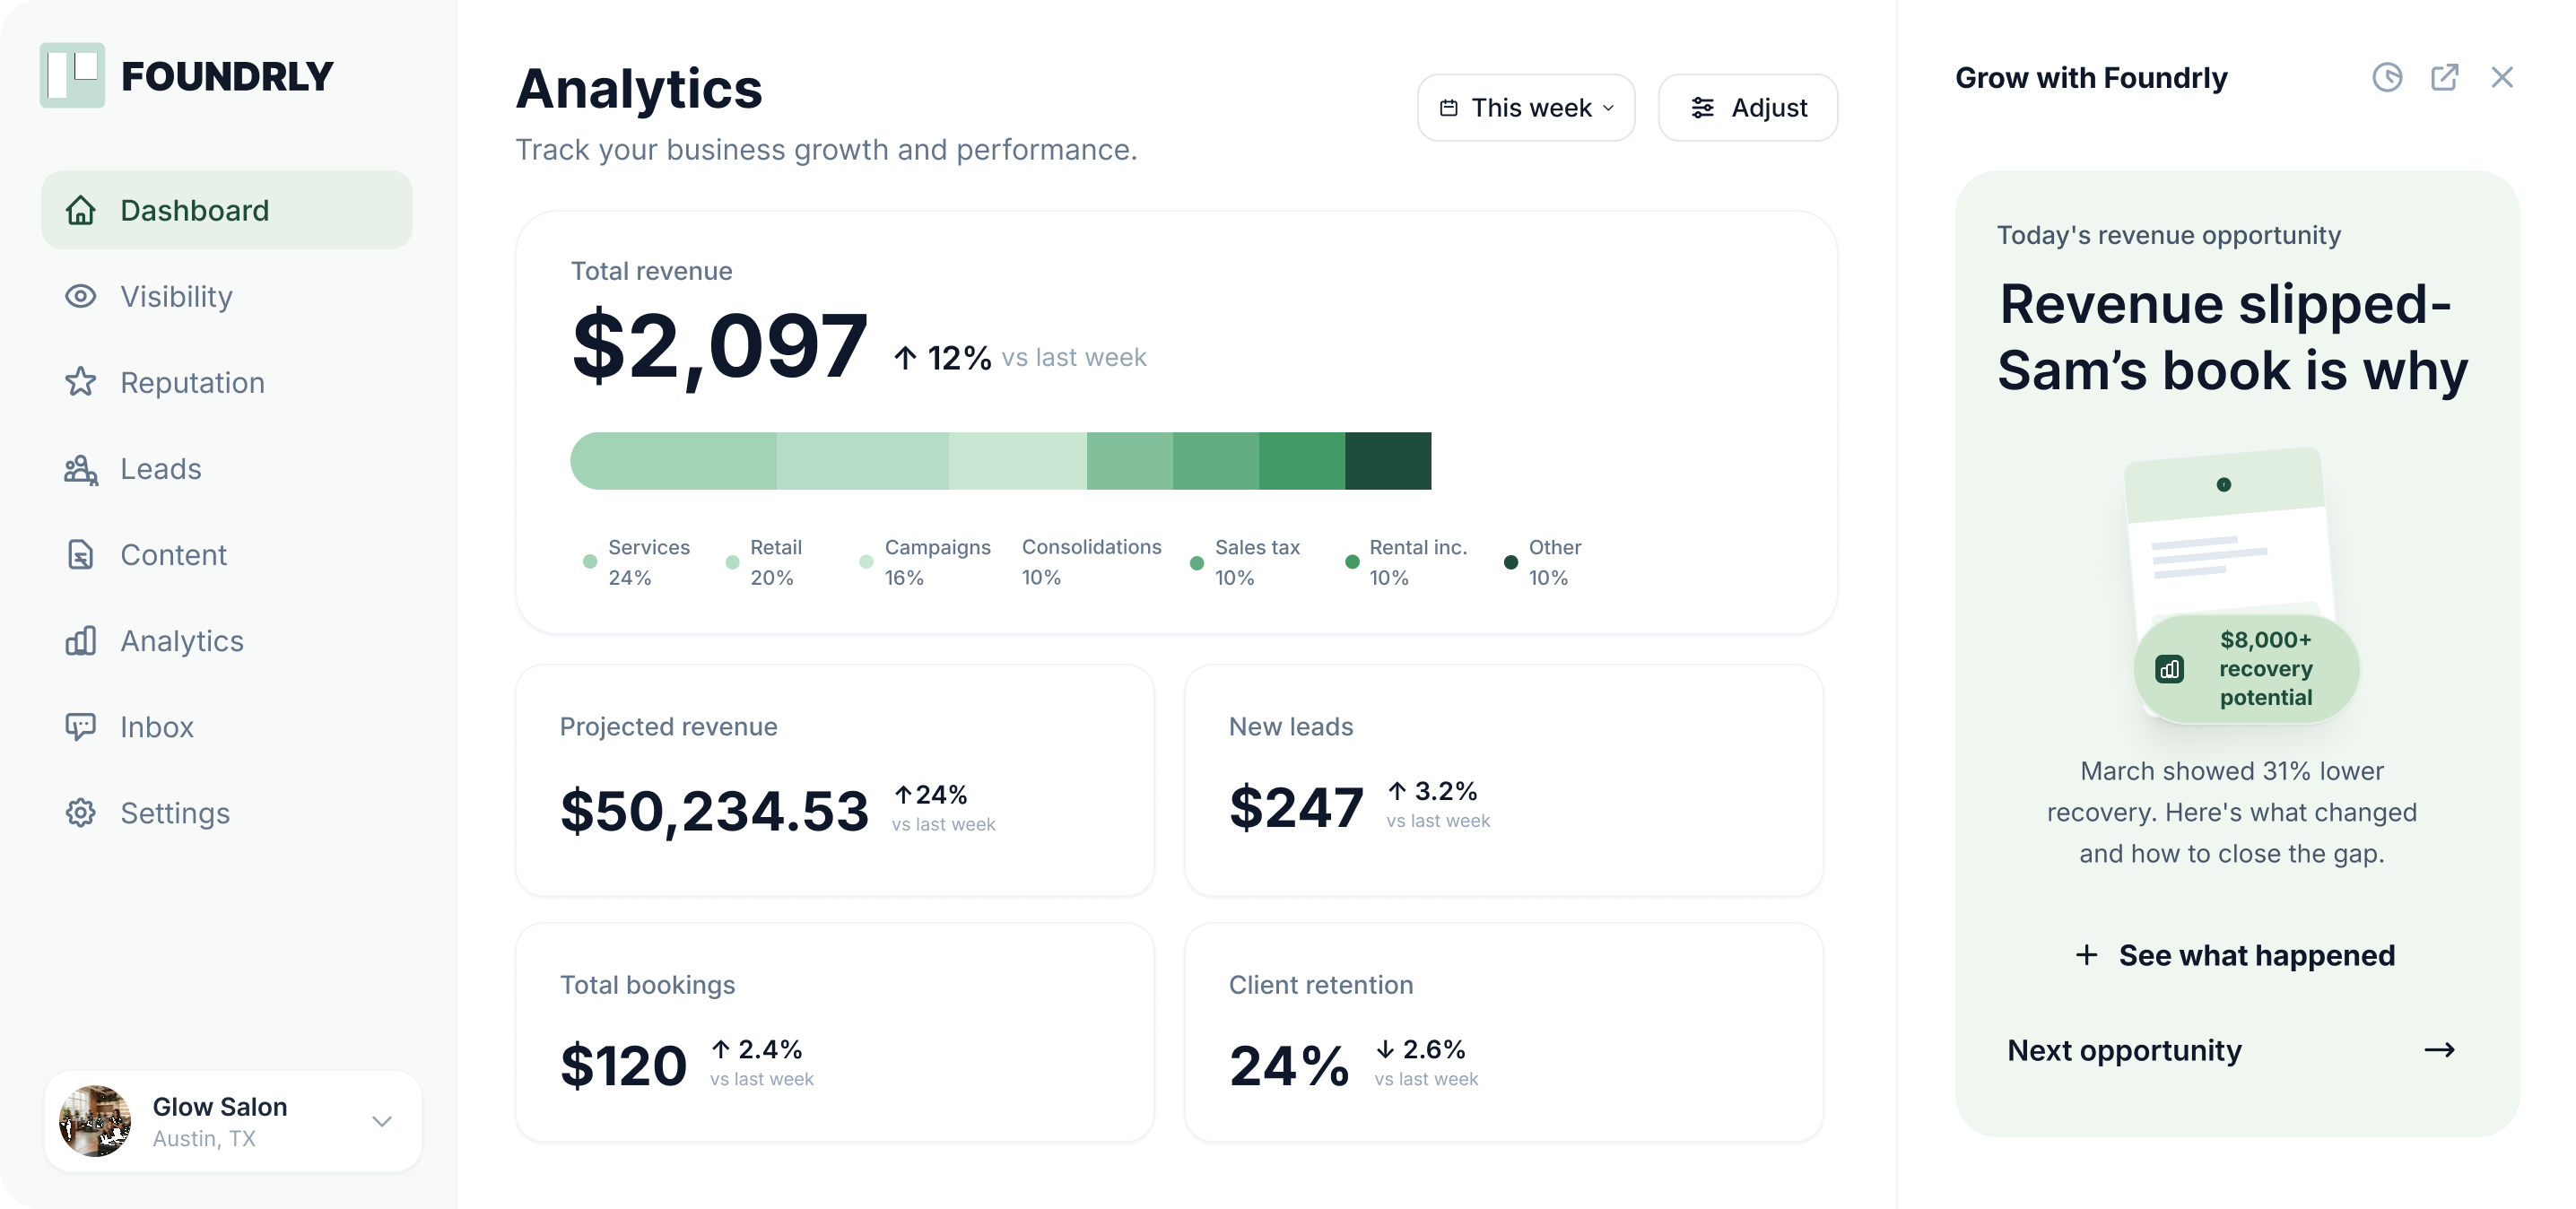
Task: Open the history clock icon in Grow panel
Action: point(2387,77)
